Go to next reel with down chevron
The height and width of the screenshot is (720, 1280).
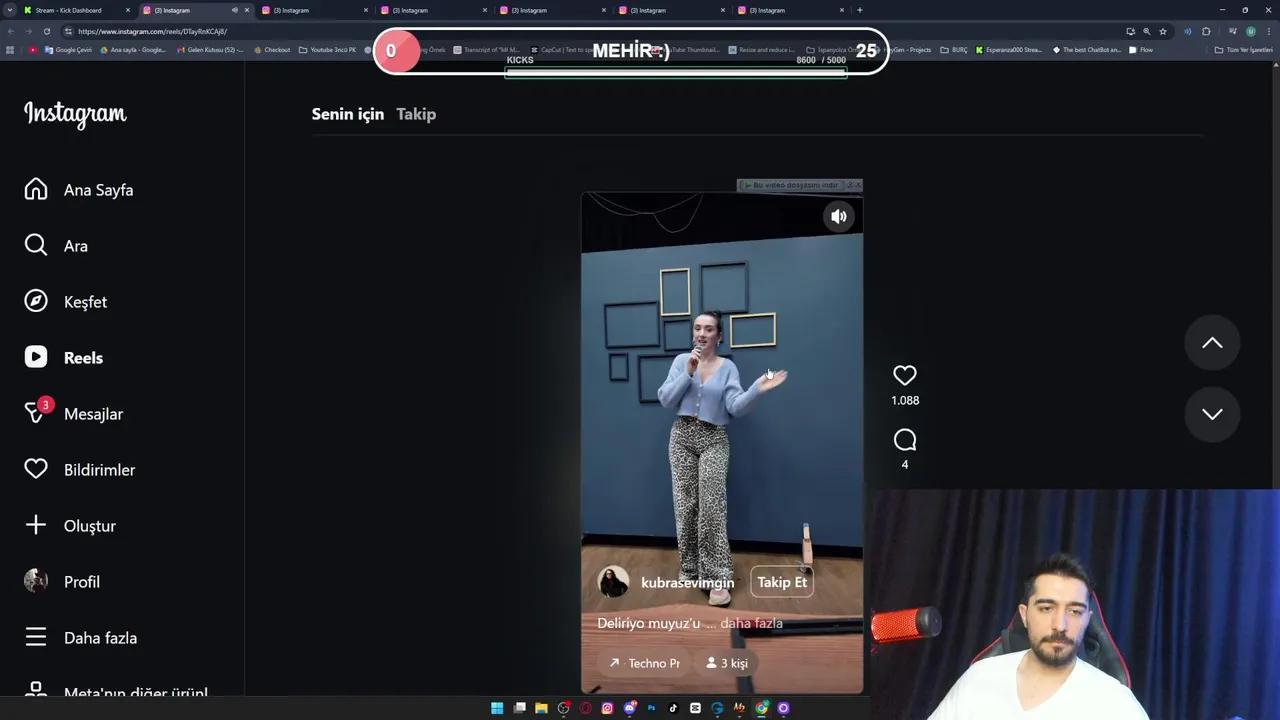click(1212, 414)
